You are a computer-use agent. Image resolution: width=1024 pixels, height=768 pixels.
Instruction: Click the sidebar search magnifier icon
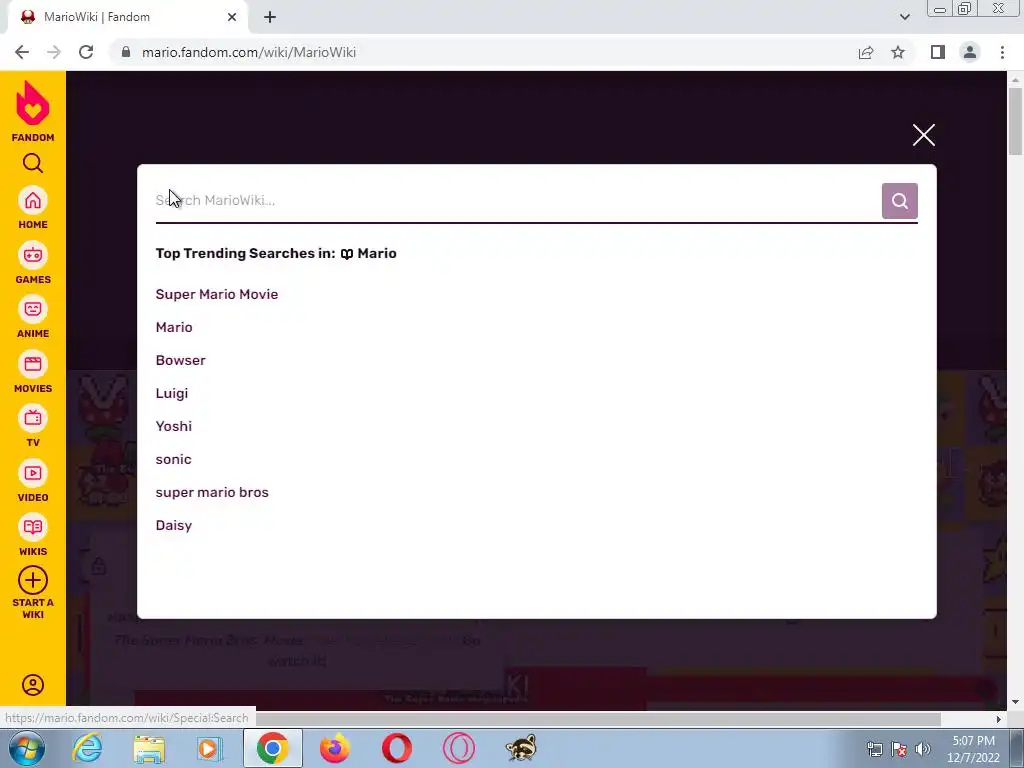tap(33, 163)
